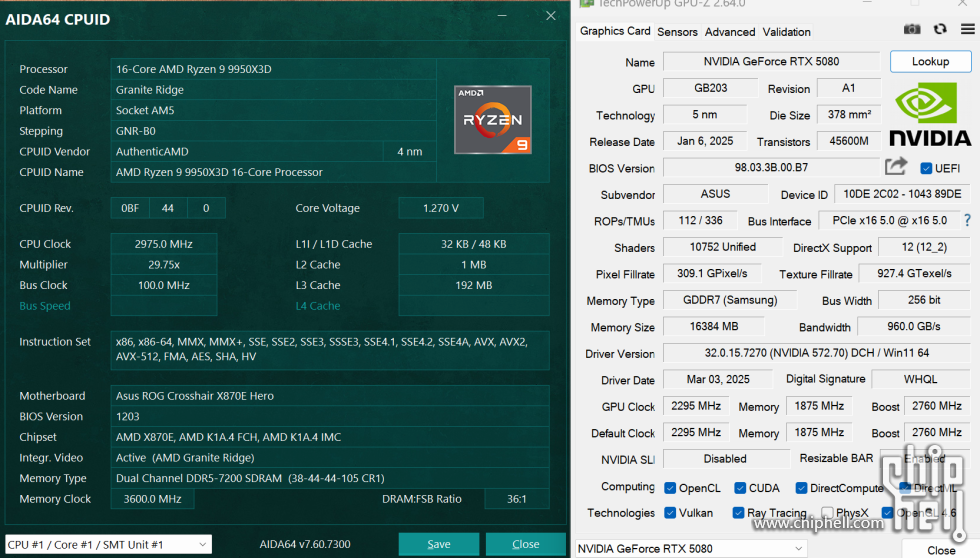Toggle the Ray Tracing checkbox
This screenshot has width=980, height=558.
(738, 512)
